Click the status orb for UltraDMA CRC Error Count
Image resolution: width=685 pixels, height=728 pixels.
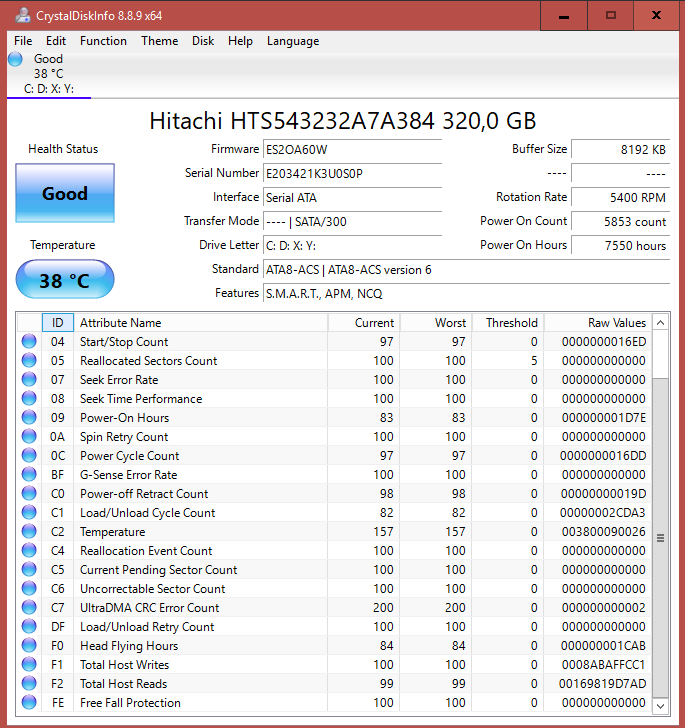pos(29,607)
